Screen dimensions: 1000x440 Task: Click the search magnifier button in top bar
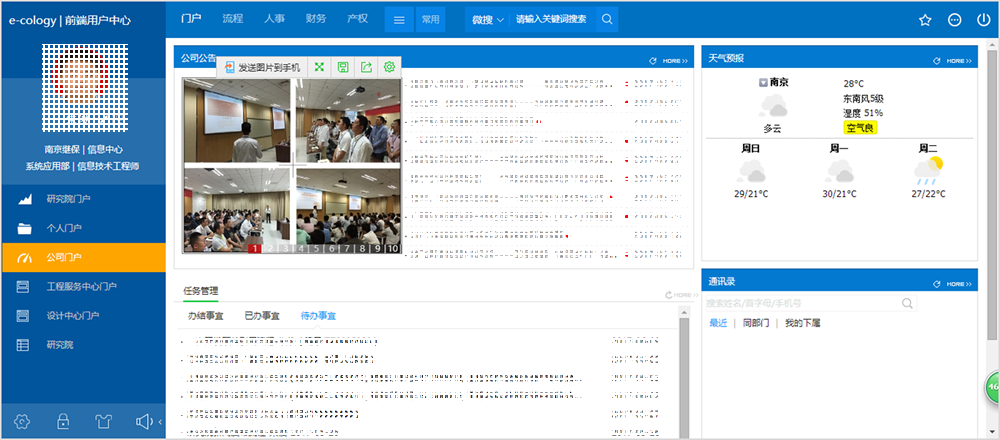[x=607, y=20]
